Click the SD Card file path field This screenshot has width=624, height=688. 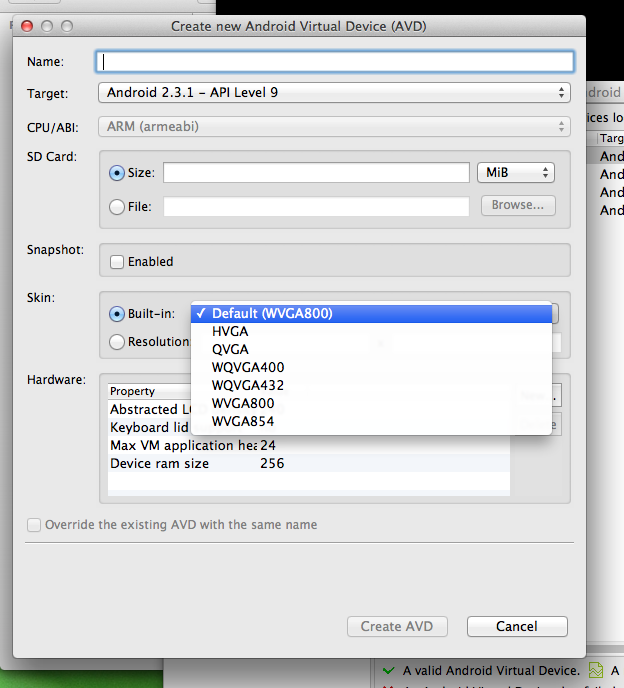tap(316, 206)
